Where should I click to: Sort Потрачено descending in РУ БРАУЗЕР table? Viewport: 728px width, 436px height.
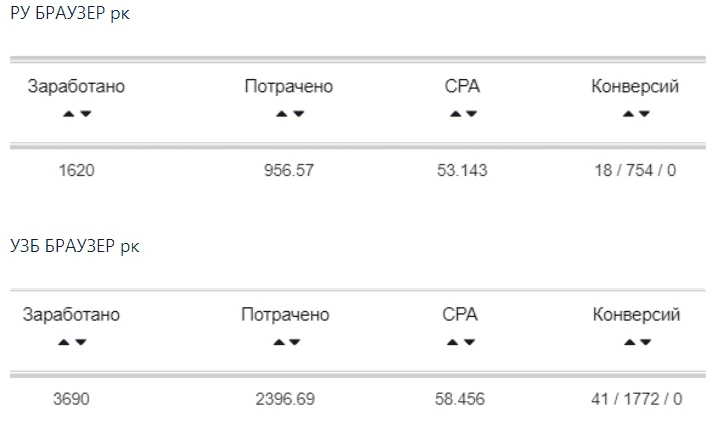(x=299, y=114)
